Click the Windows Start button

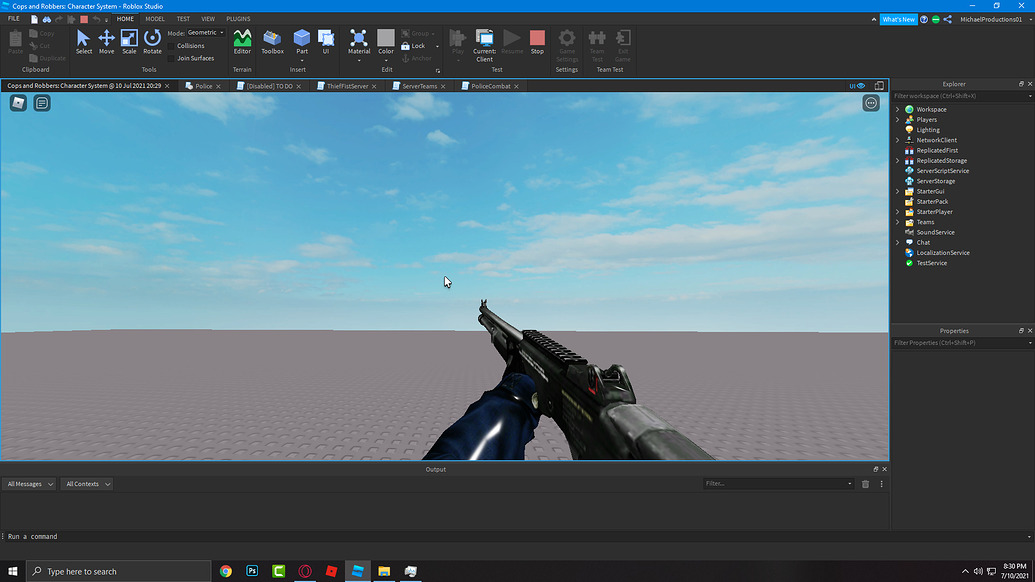click(x=13, y=571)
